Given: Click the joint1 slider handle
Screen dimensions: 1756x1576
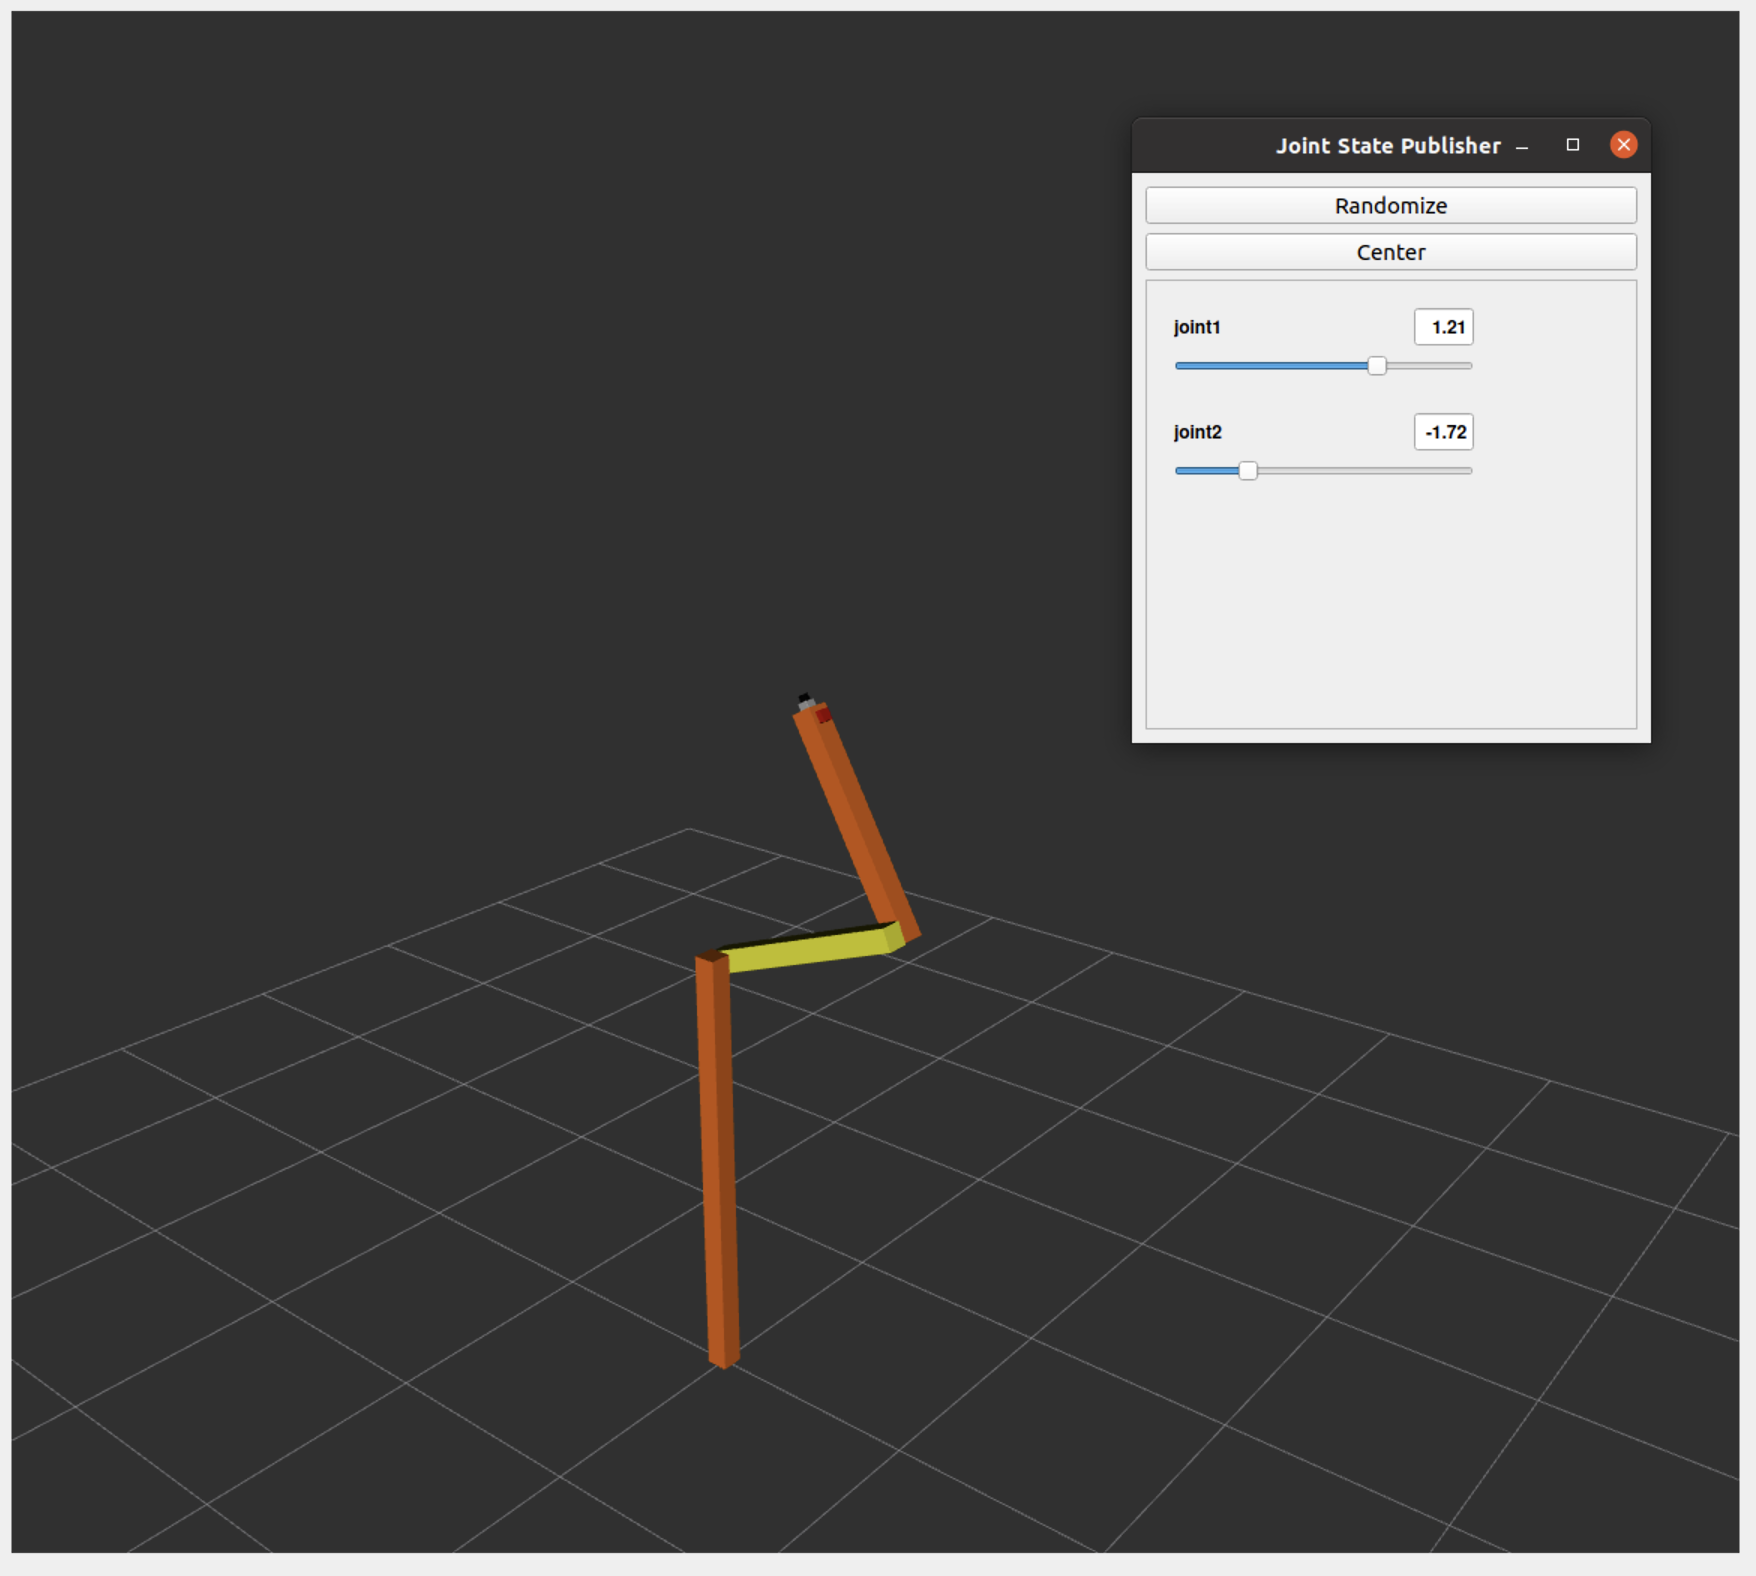Looking at the screenshot, I should pos(1377,366).
